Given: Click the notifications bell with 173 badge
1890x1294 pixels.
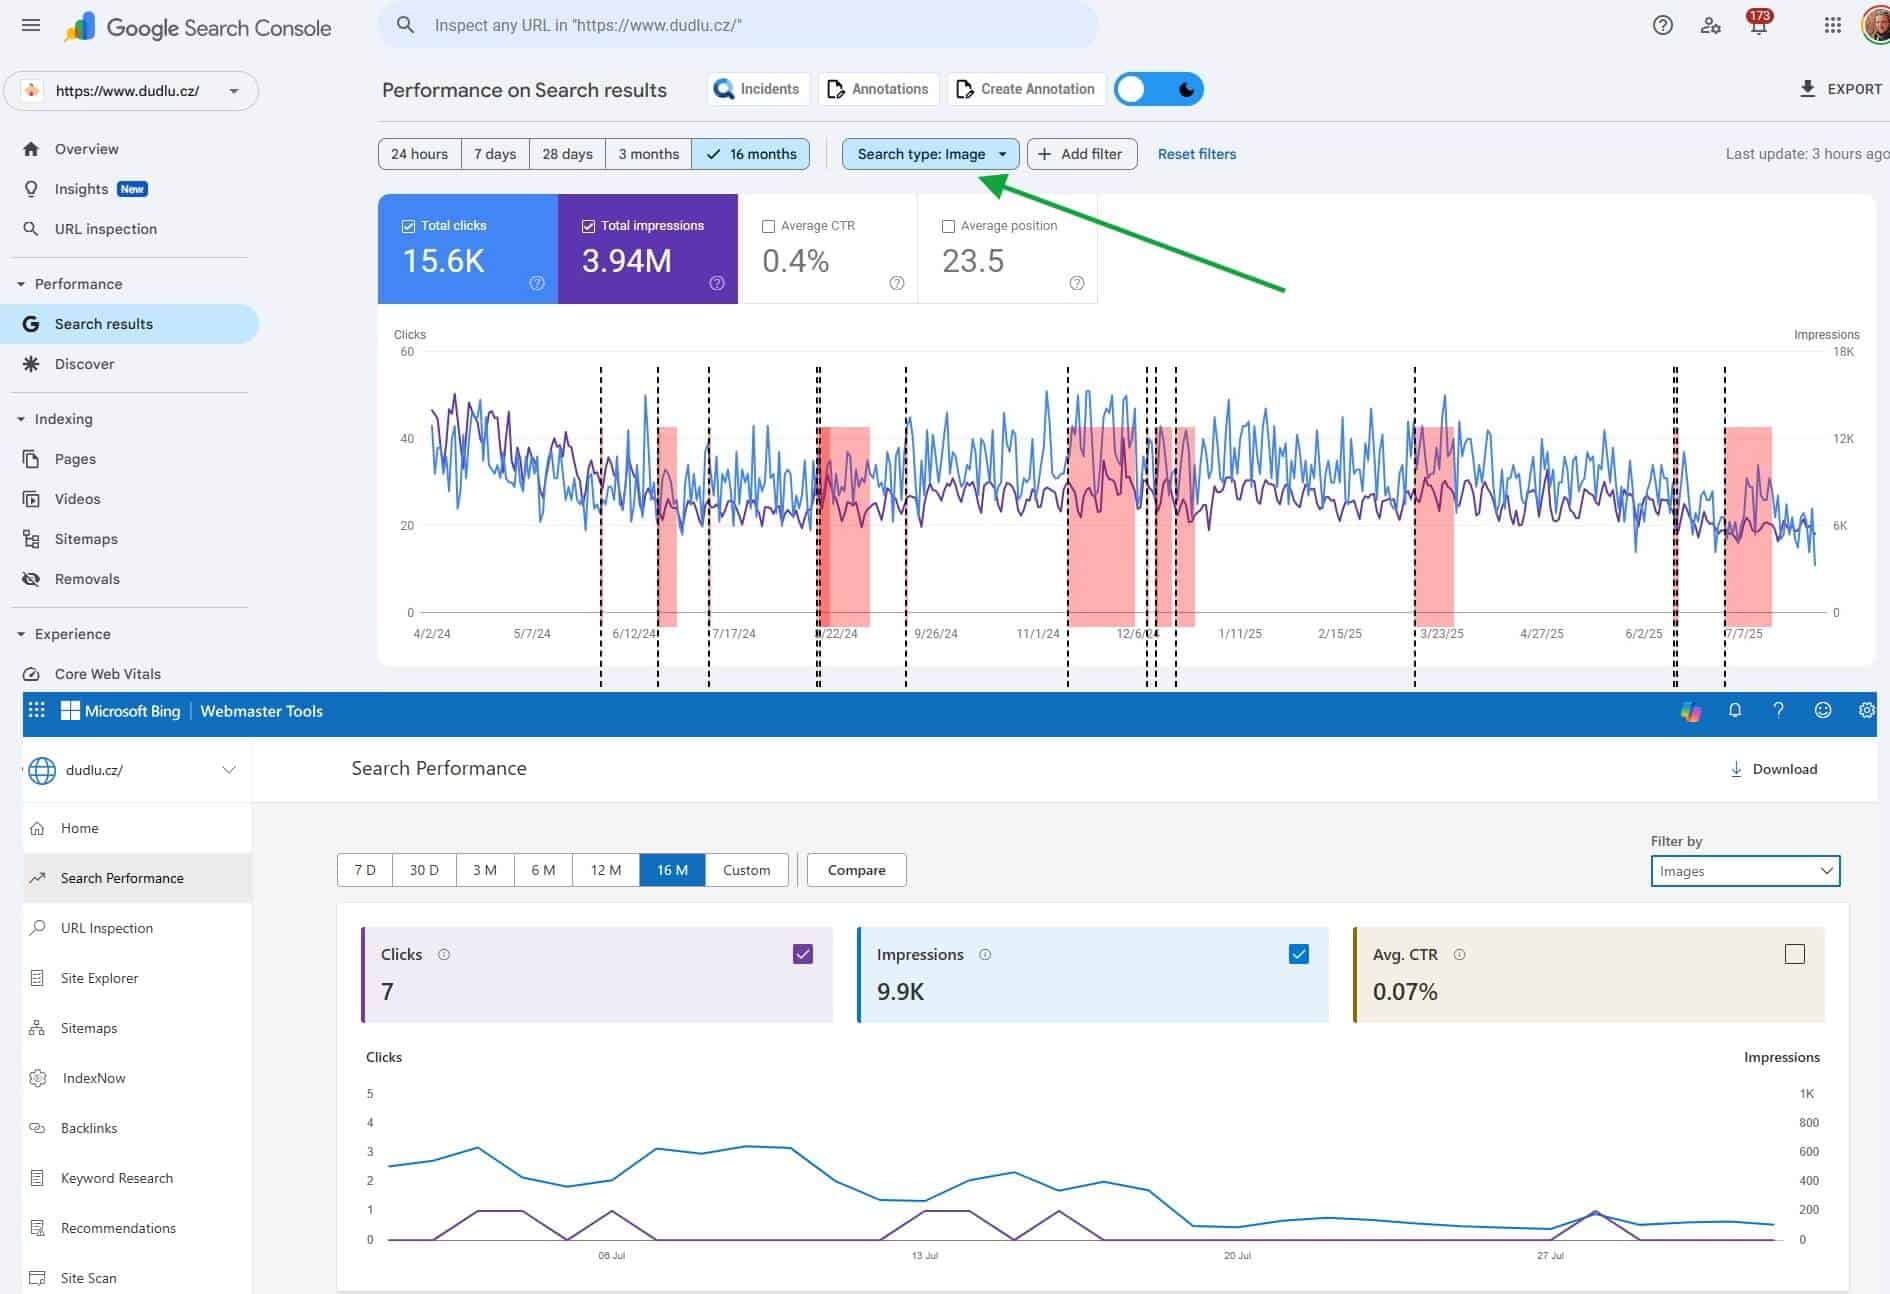Looking at the screenshot, I should click(1758, 26).
